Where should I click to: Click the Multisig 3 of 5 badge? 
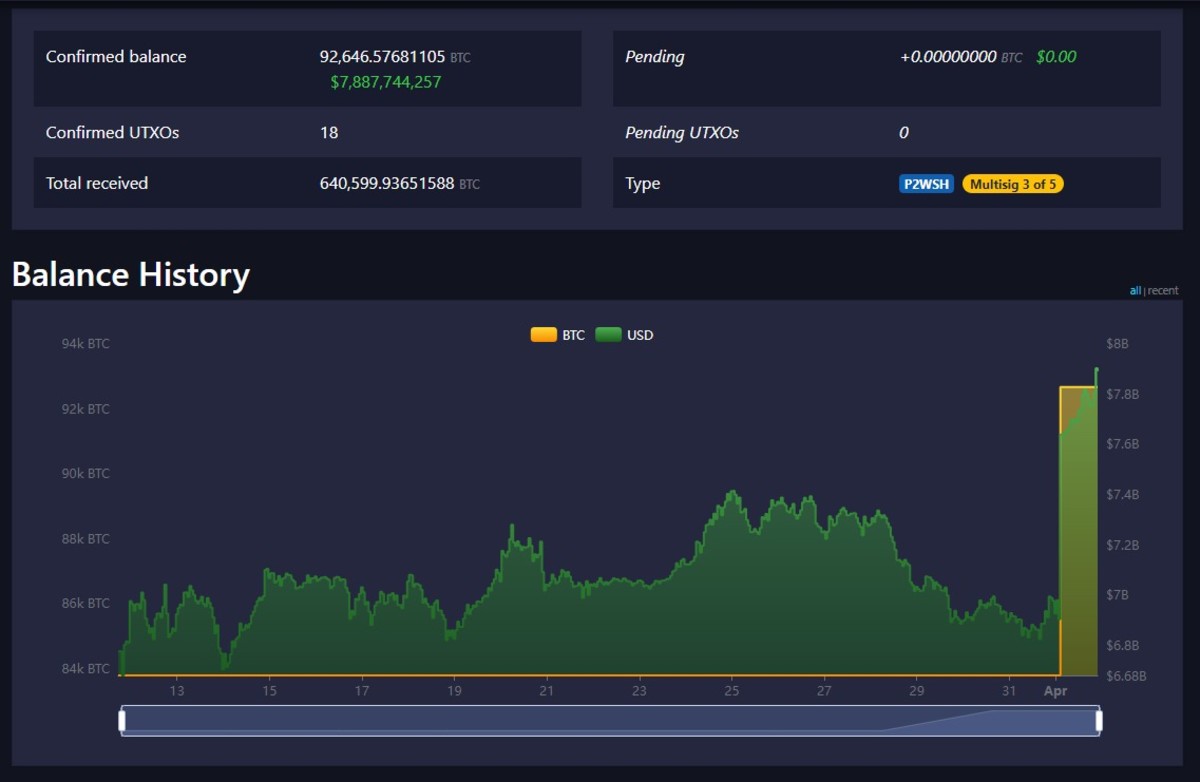tap(1012, 184)
